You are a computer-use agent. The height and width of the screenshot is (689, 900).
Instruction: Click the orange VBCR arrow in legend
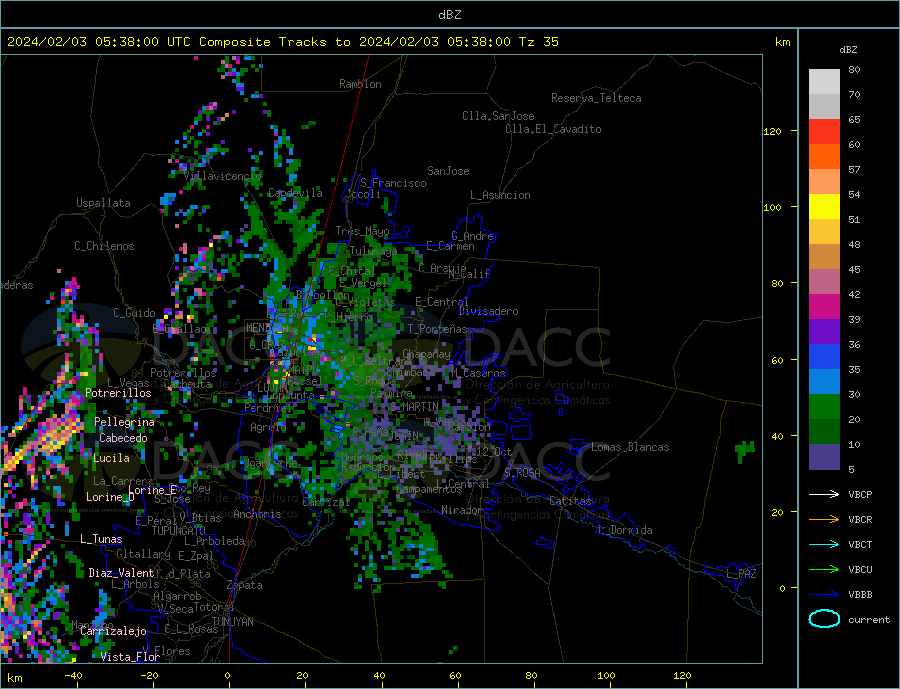click(x=824, y=520)
